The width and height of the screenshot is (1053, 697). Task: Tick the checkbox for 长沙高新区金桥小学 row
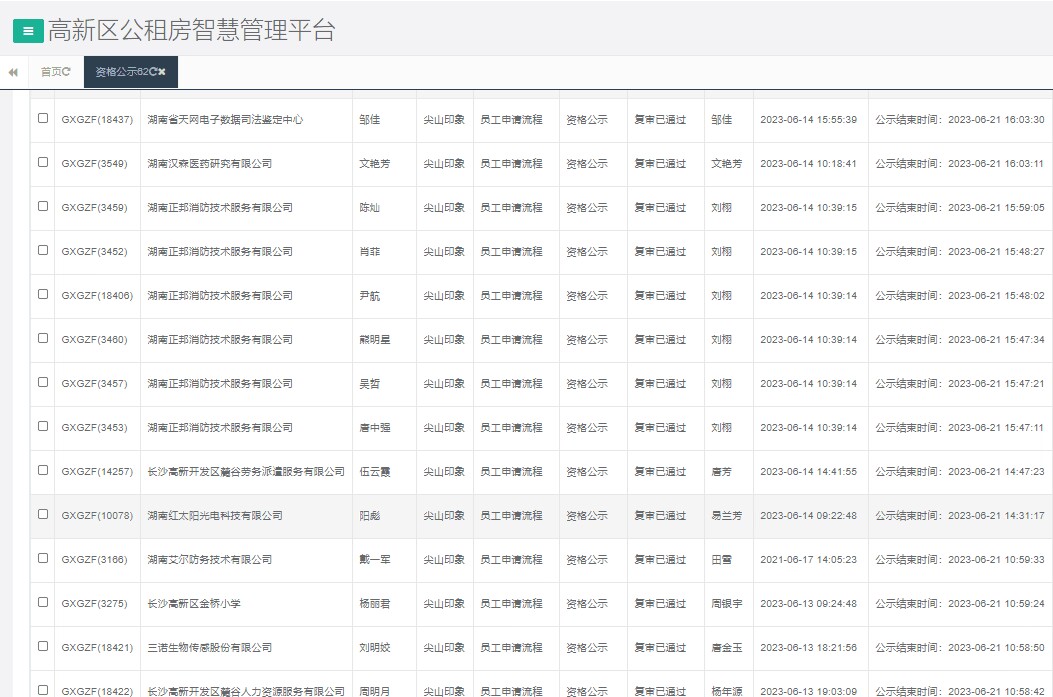tap(42, 603)
